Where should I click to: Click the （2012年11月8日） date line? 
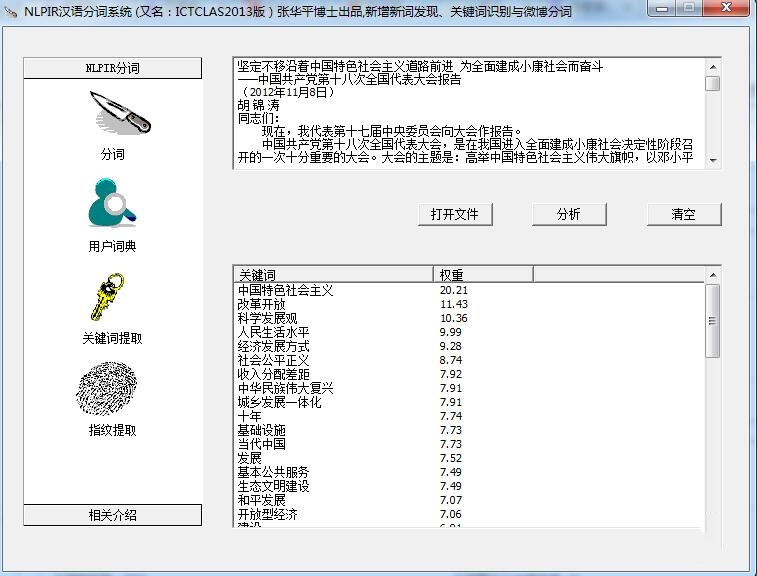pyautogui.click(x=287, y=92)
